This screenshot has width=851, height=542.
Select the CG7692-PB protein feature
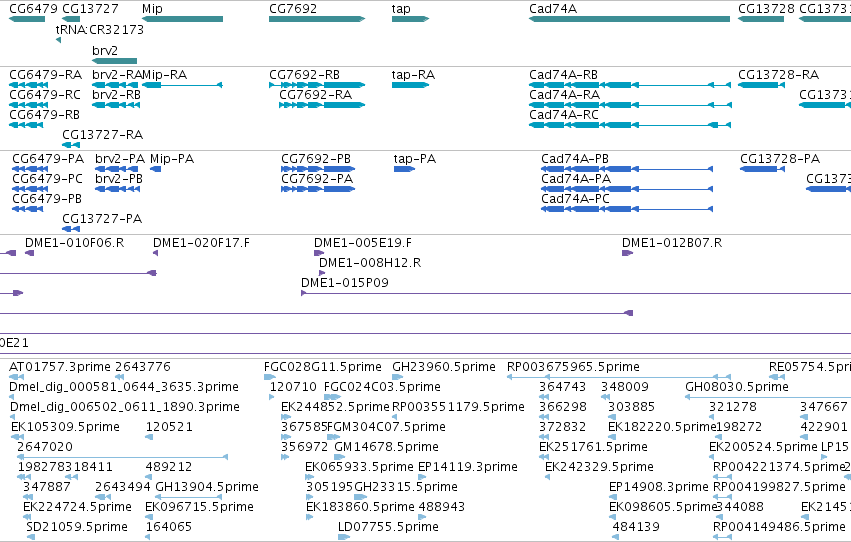318,169
